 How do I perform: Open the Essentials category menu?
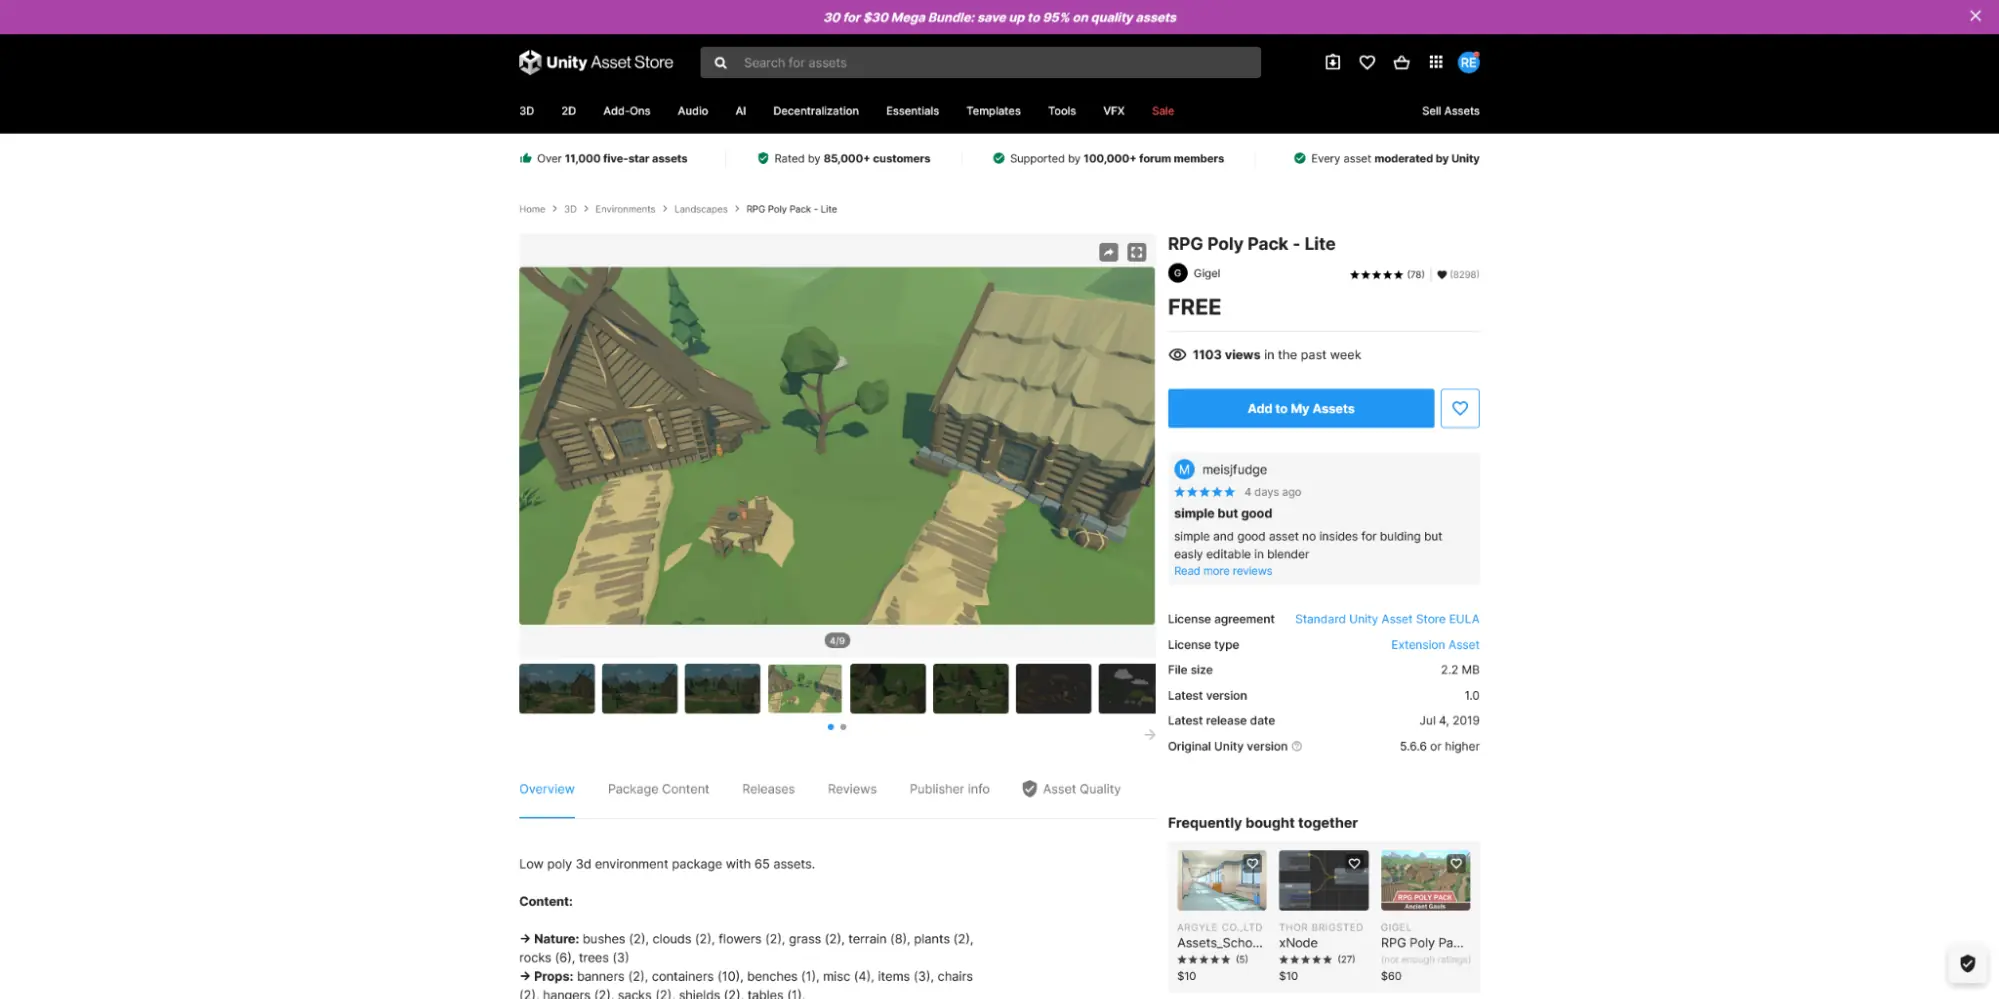[912, 111]
